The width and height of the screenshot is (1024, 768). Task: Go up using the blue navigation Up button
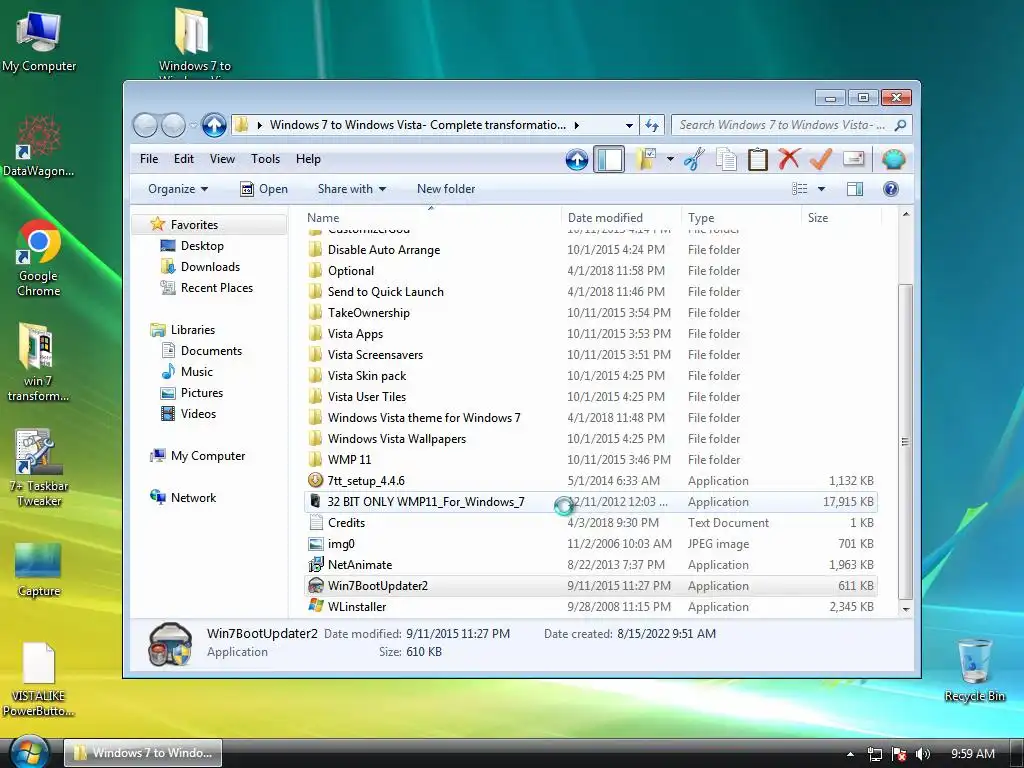pyautogui.click(x=214, y=125)
